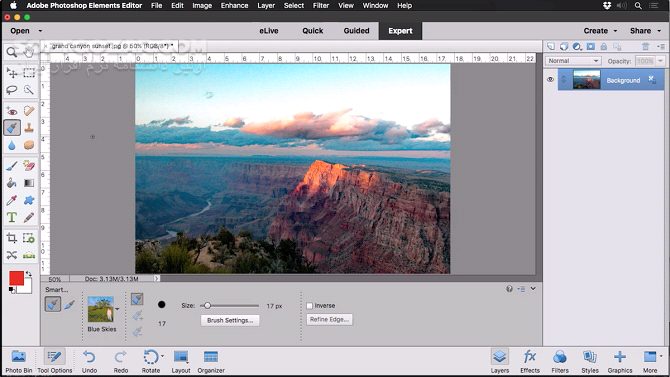
Task: Click the Refine Edge button
Action: 329,319
